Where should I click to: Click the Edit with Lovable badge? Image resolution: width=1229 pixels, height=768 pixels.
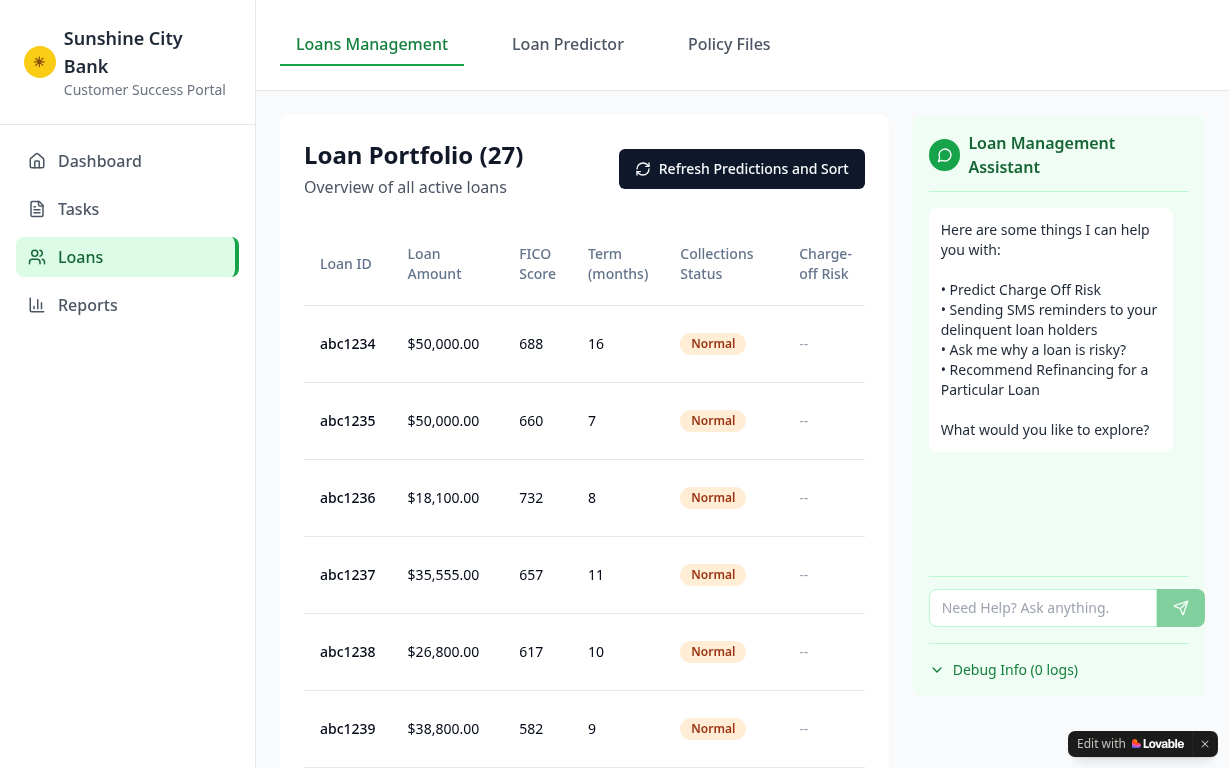(x=1130, y=744)
